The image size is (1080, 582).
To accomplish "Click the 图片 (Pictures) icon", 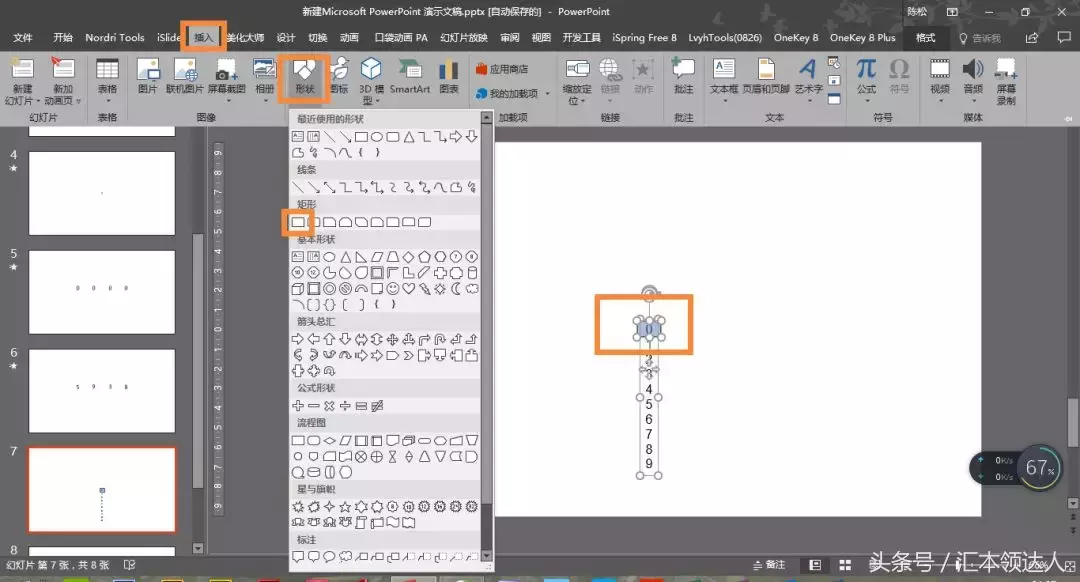I will [x=147, y=76].
